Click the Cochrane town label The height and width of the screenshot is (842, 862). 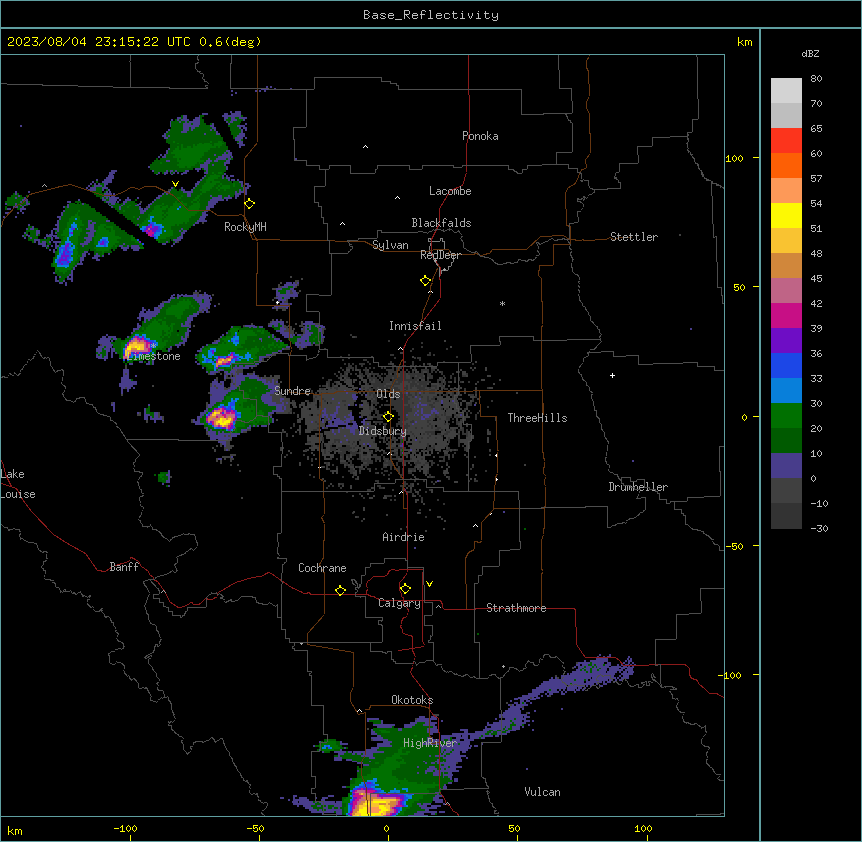pyautogui.click(x=322, y=568)
